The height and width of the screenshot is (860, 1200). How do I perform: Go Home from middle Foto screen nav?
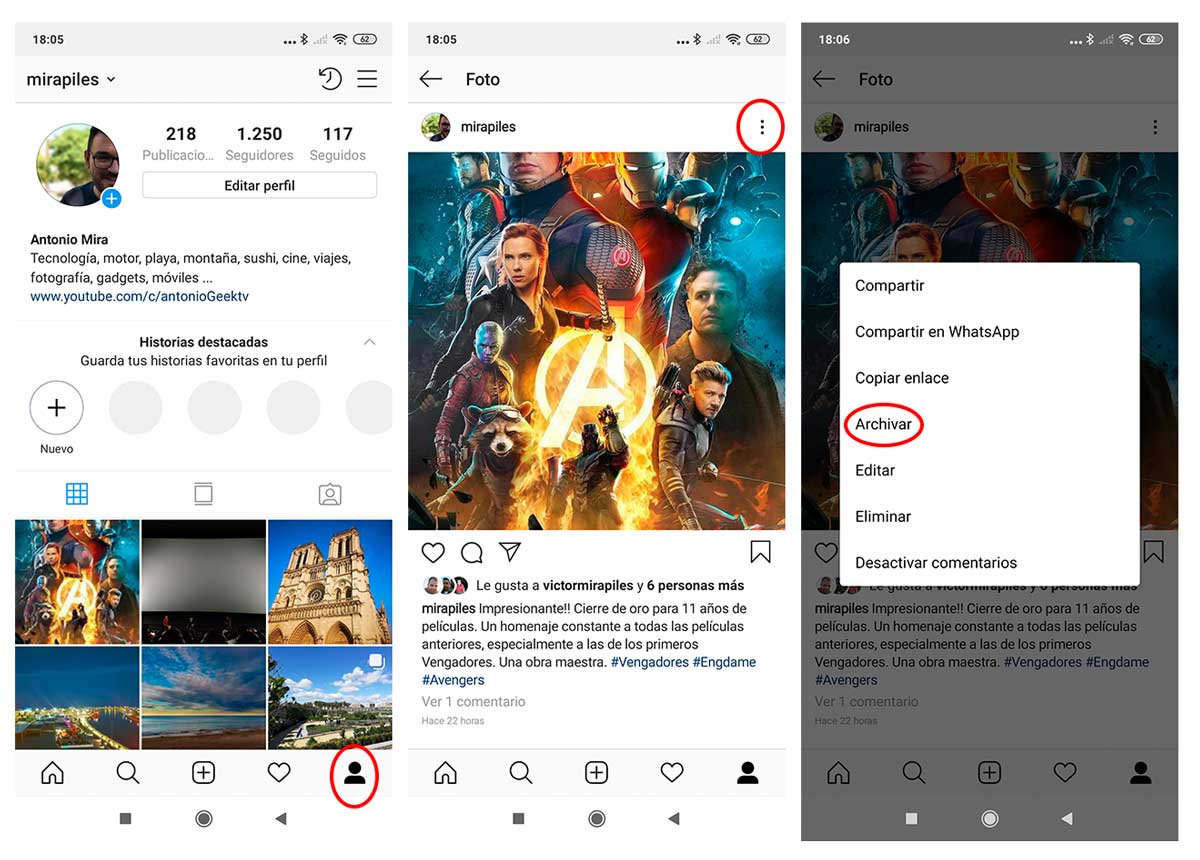pos(445,772)
